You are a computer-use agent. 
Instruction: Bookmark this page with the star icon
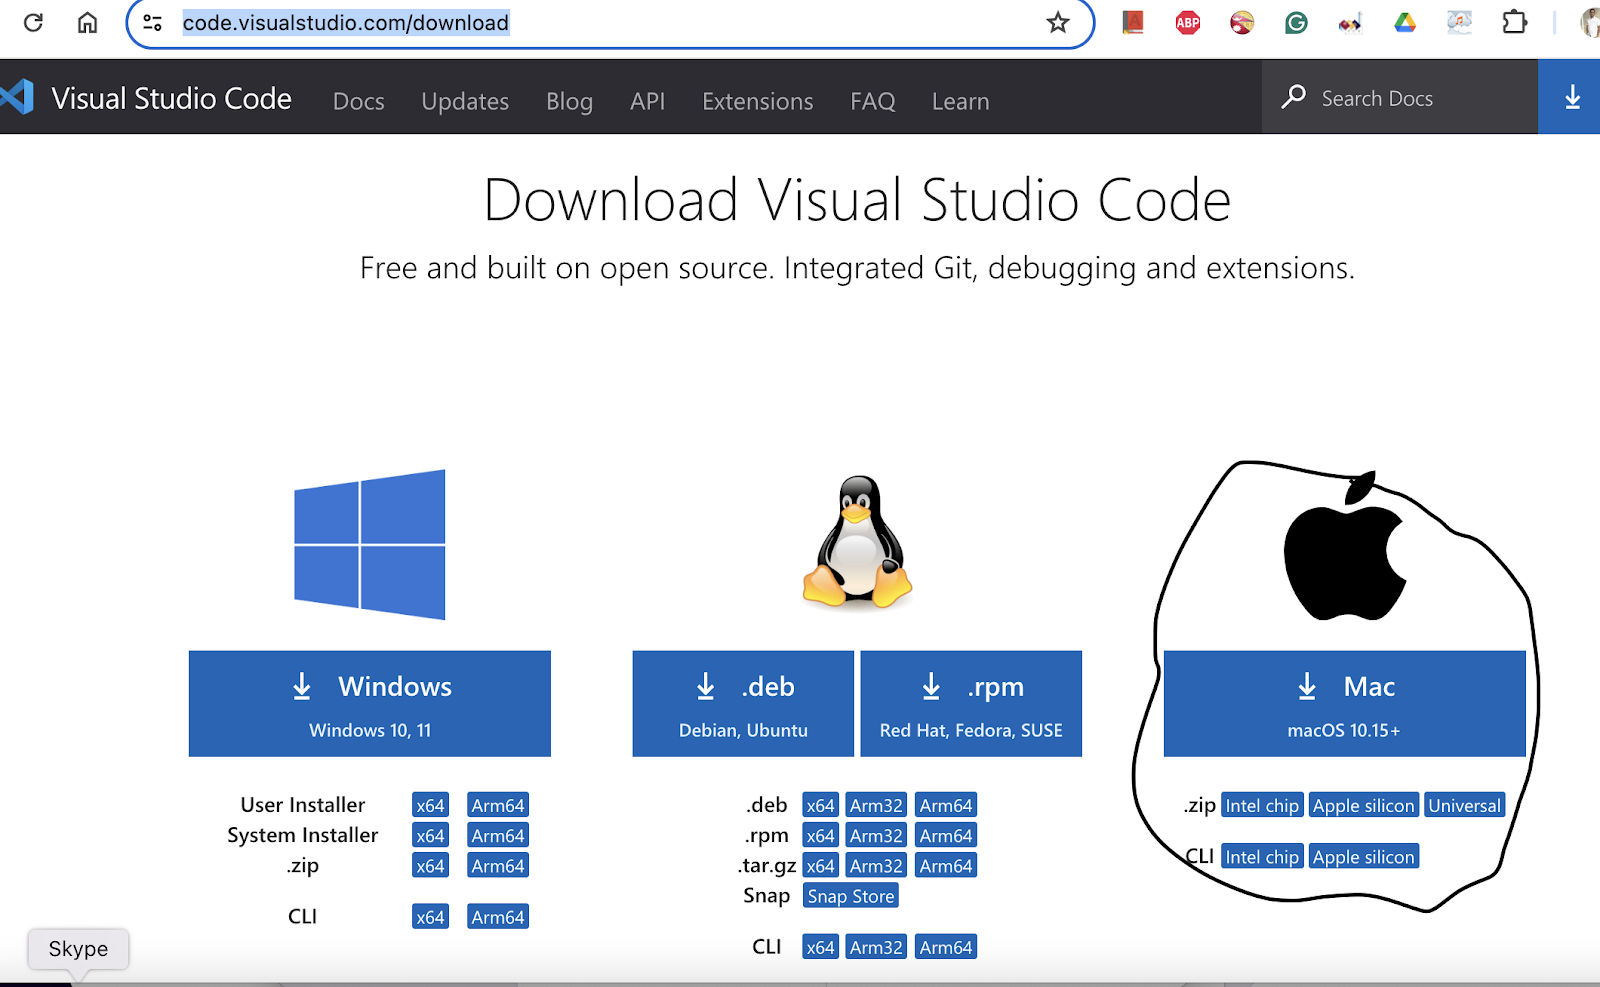point(1058,22)
